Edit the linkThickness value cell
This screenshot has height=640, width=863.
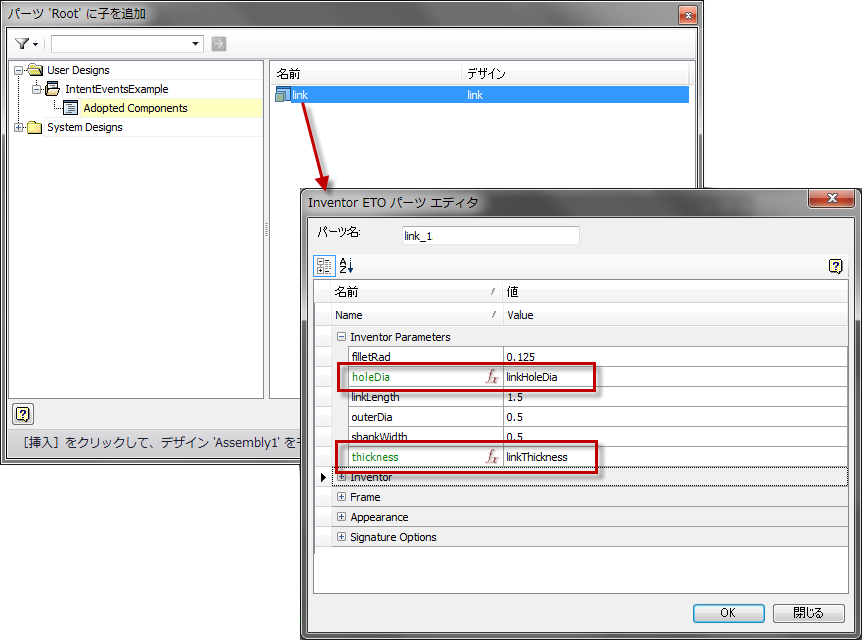675,457
